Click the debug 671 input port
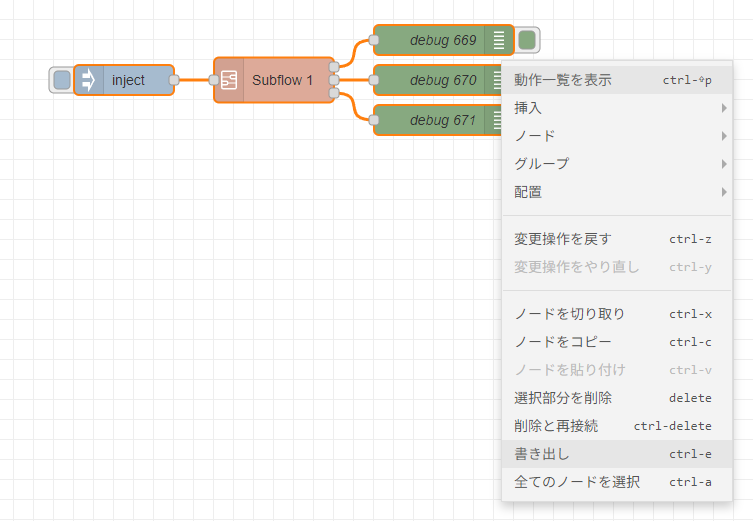The image size is (753, 521). (x=374, y=120)
